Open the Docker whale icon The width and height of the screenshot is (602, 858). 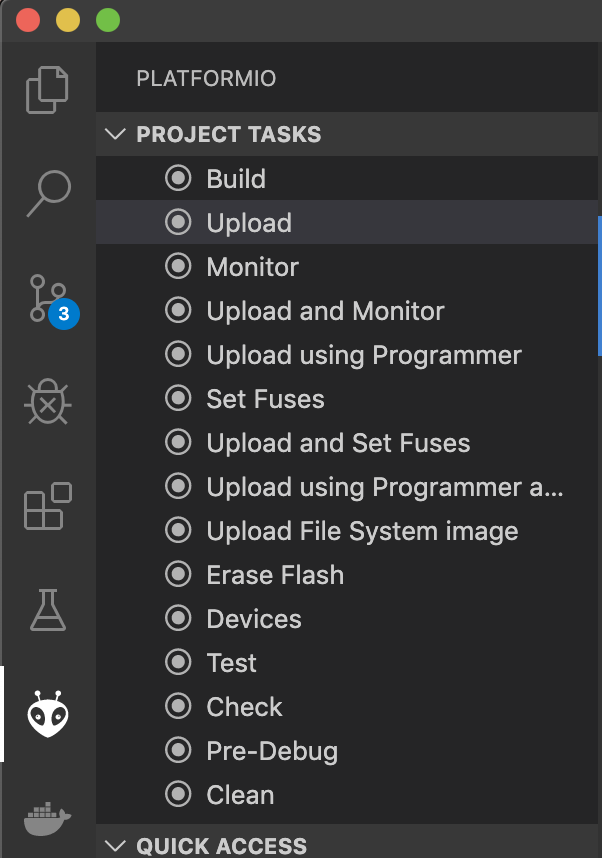48,819
